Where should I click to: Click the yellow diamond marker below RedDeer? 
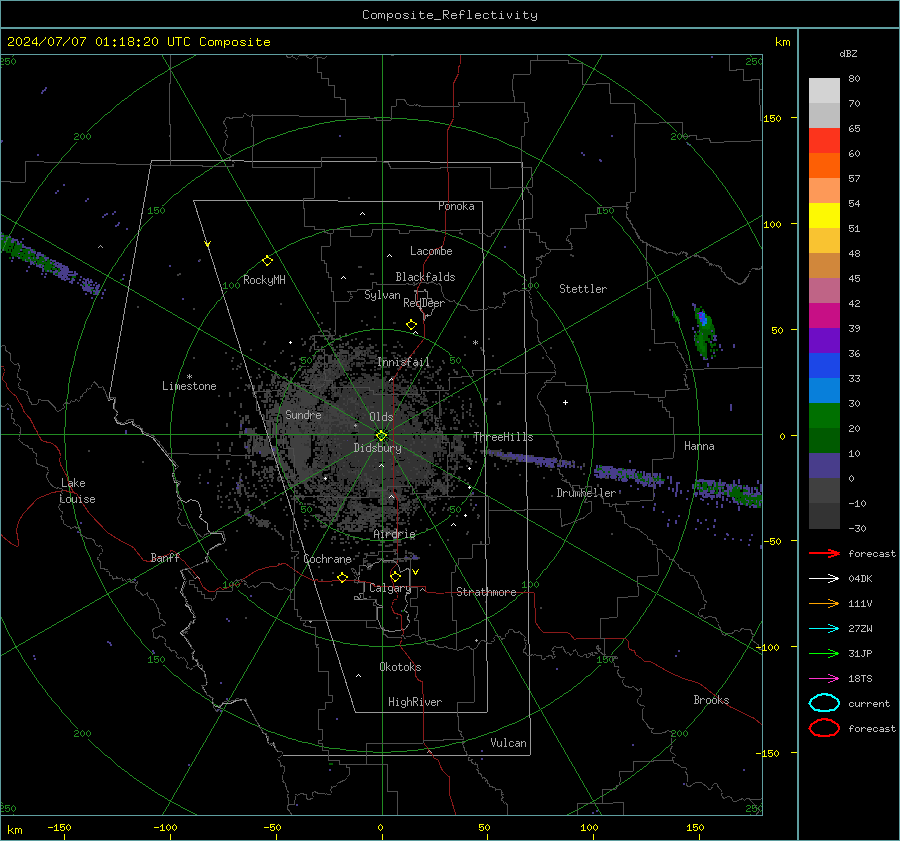pos(411,325)
